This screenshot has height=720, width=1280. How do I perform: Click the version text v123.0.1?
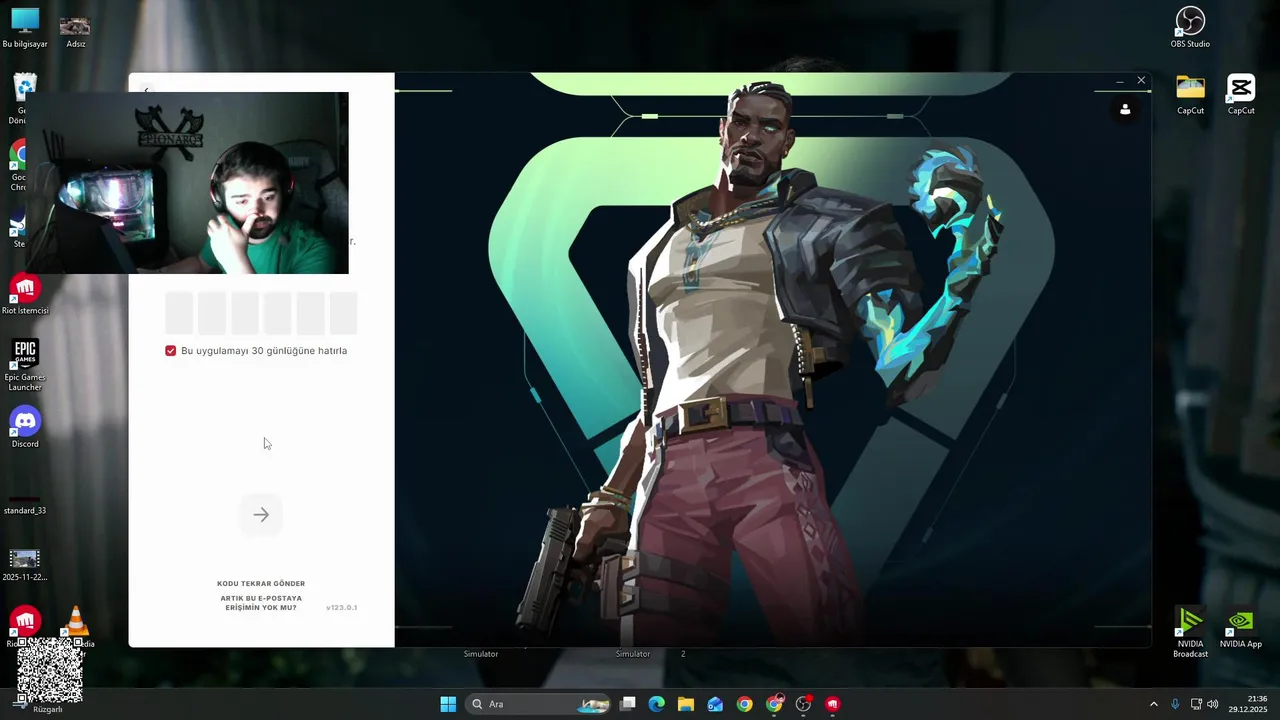[x=341, y=607]
